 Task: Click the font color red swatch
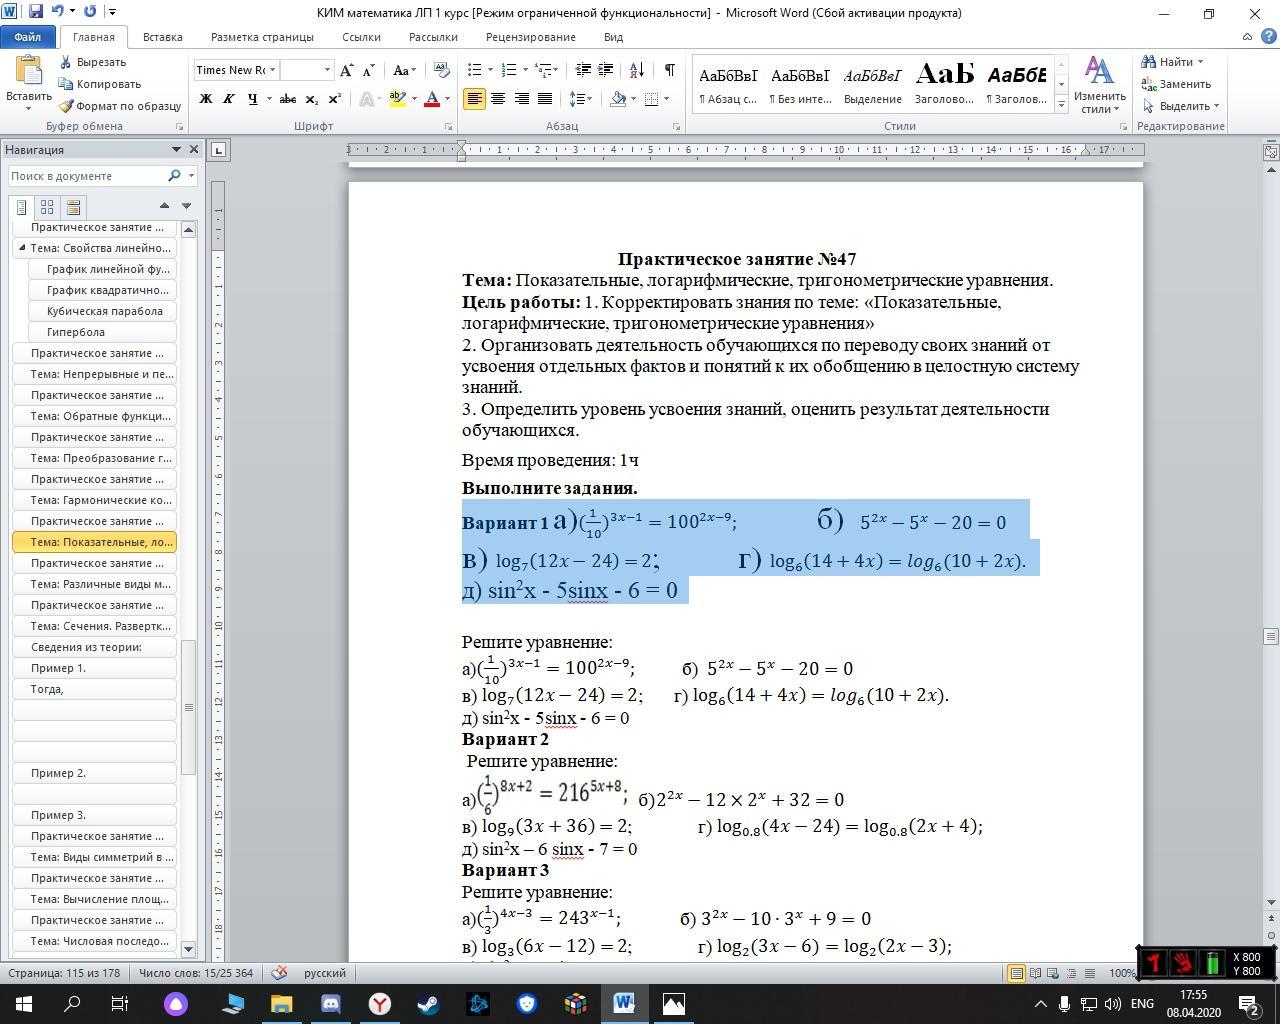432,99
